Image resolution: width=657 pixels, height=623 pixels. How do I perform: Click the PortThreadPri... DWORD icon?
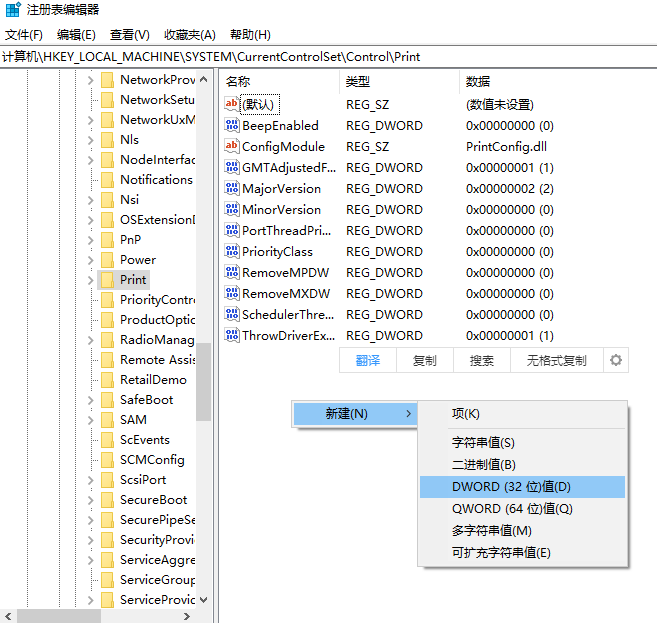click(232, 230)
